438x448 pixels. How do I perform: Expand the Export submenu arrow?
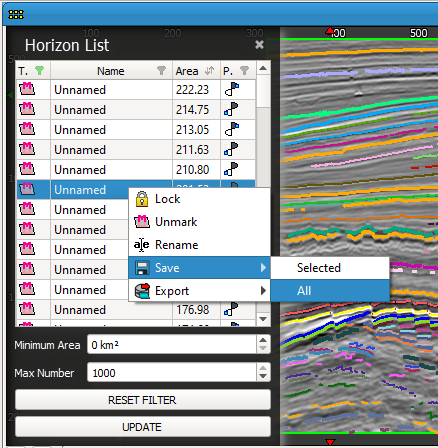[x=263, y=291]
